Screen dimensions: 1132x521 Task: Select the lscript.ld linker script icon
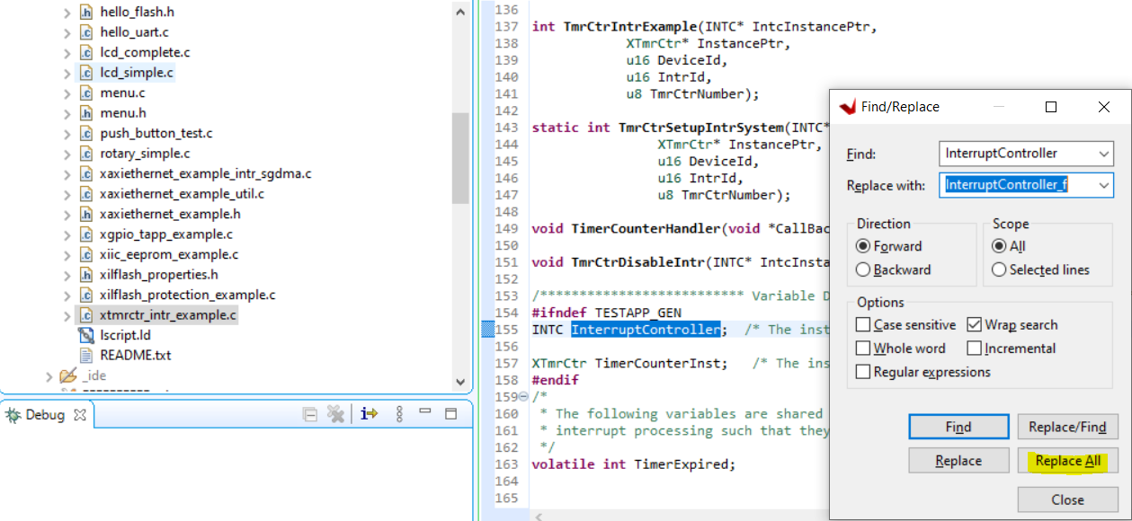click(86, 336)
